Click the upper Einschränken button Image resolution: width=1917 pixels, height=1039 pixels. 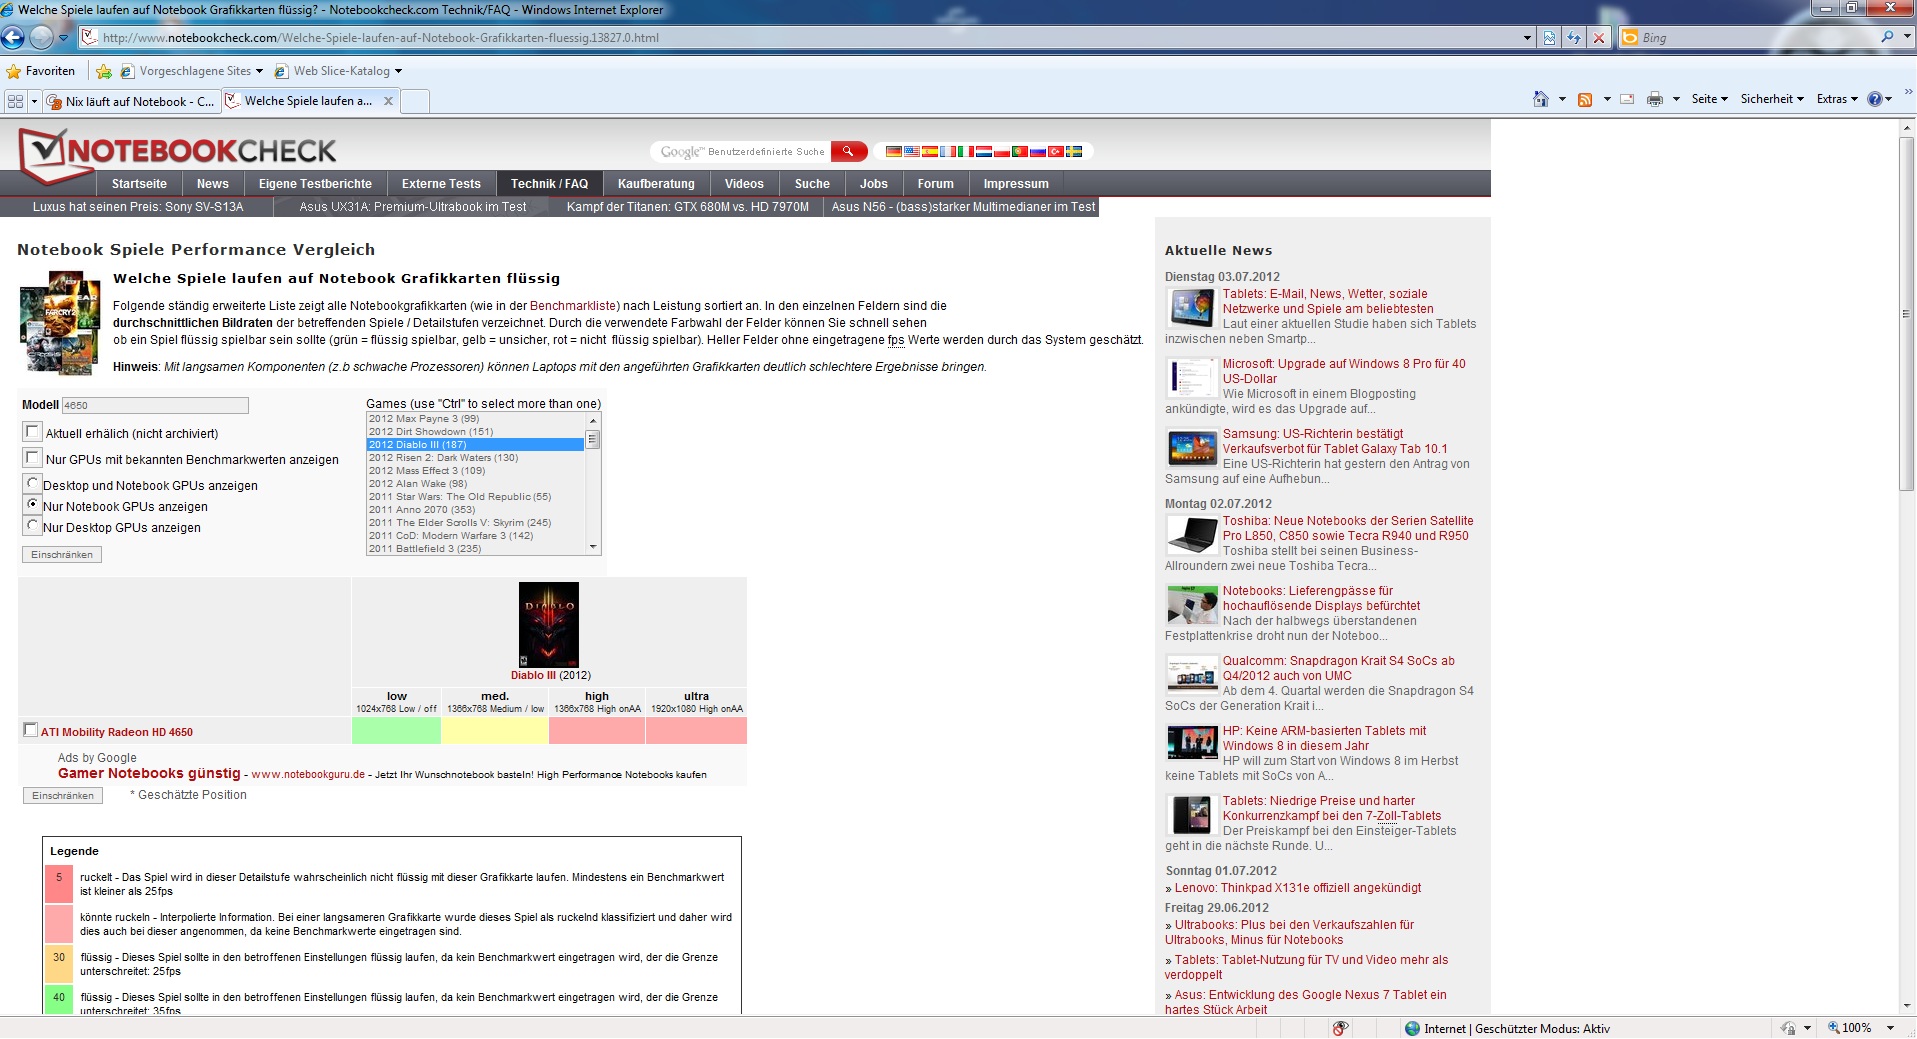62,555
